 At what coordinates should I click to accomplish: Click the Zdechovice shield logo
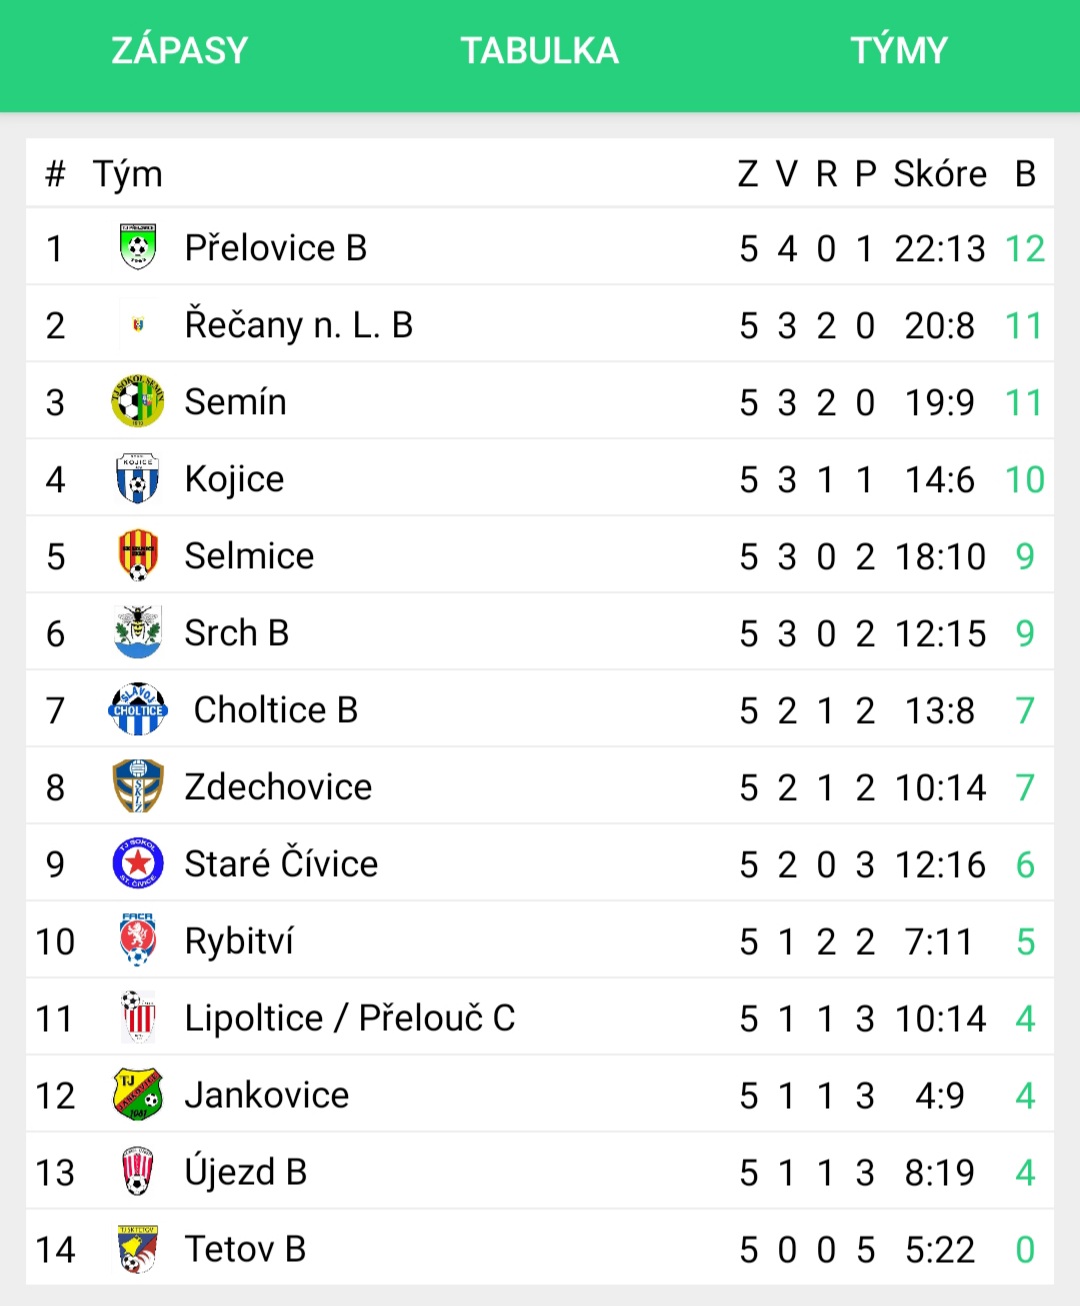(x=138, y=786)
